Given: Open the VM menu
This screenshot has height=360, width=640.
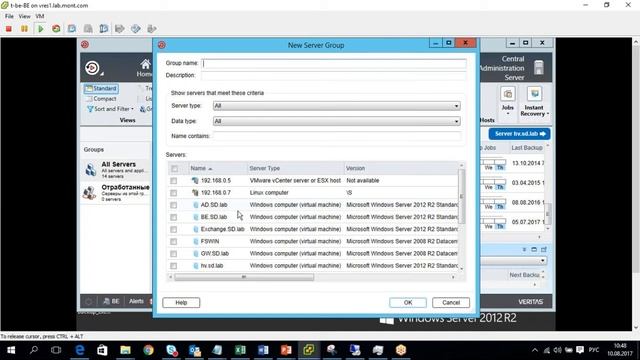Looking at the screenshot, I should click(40, 16).
